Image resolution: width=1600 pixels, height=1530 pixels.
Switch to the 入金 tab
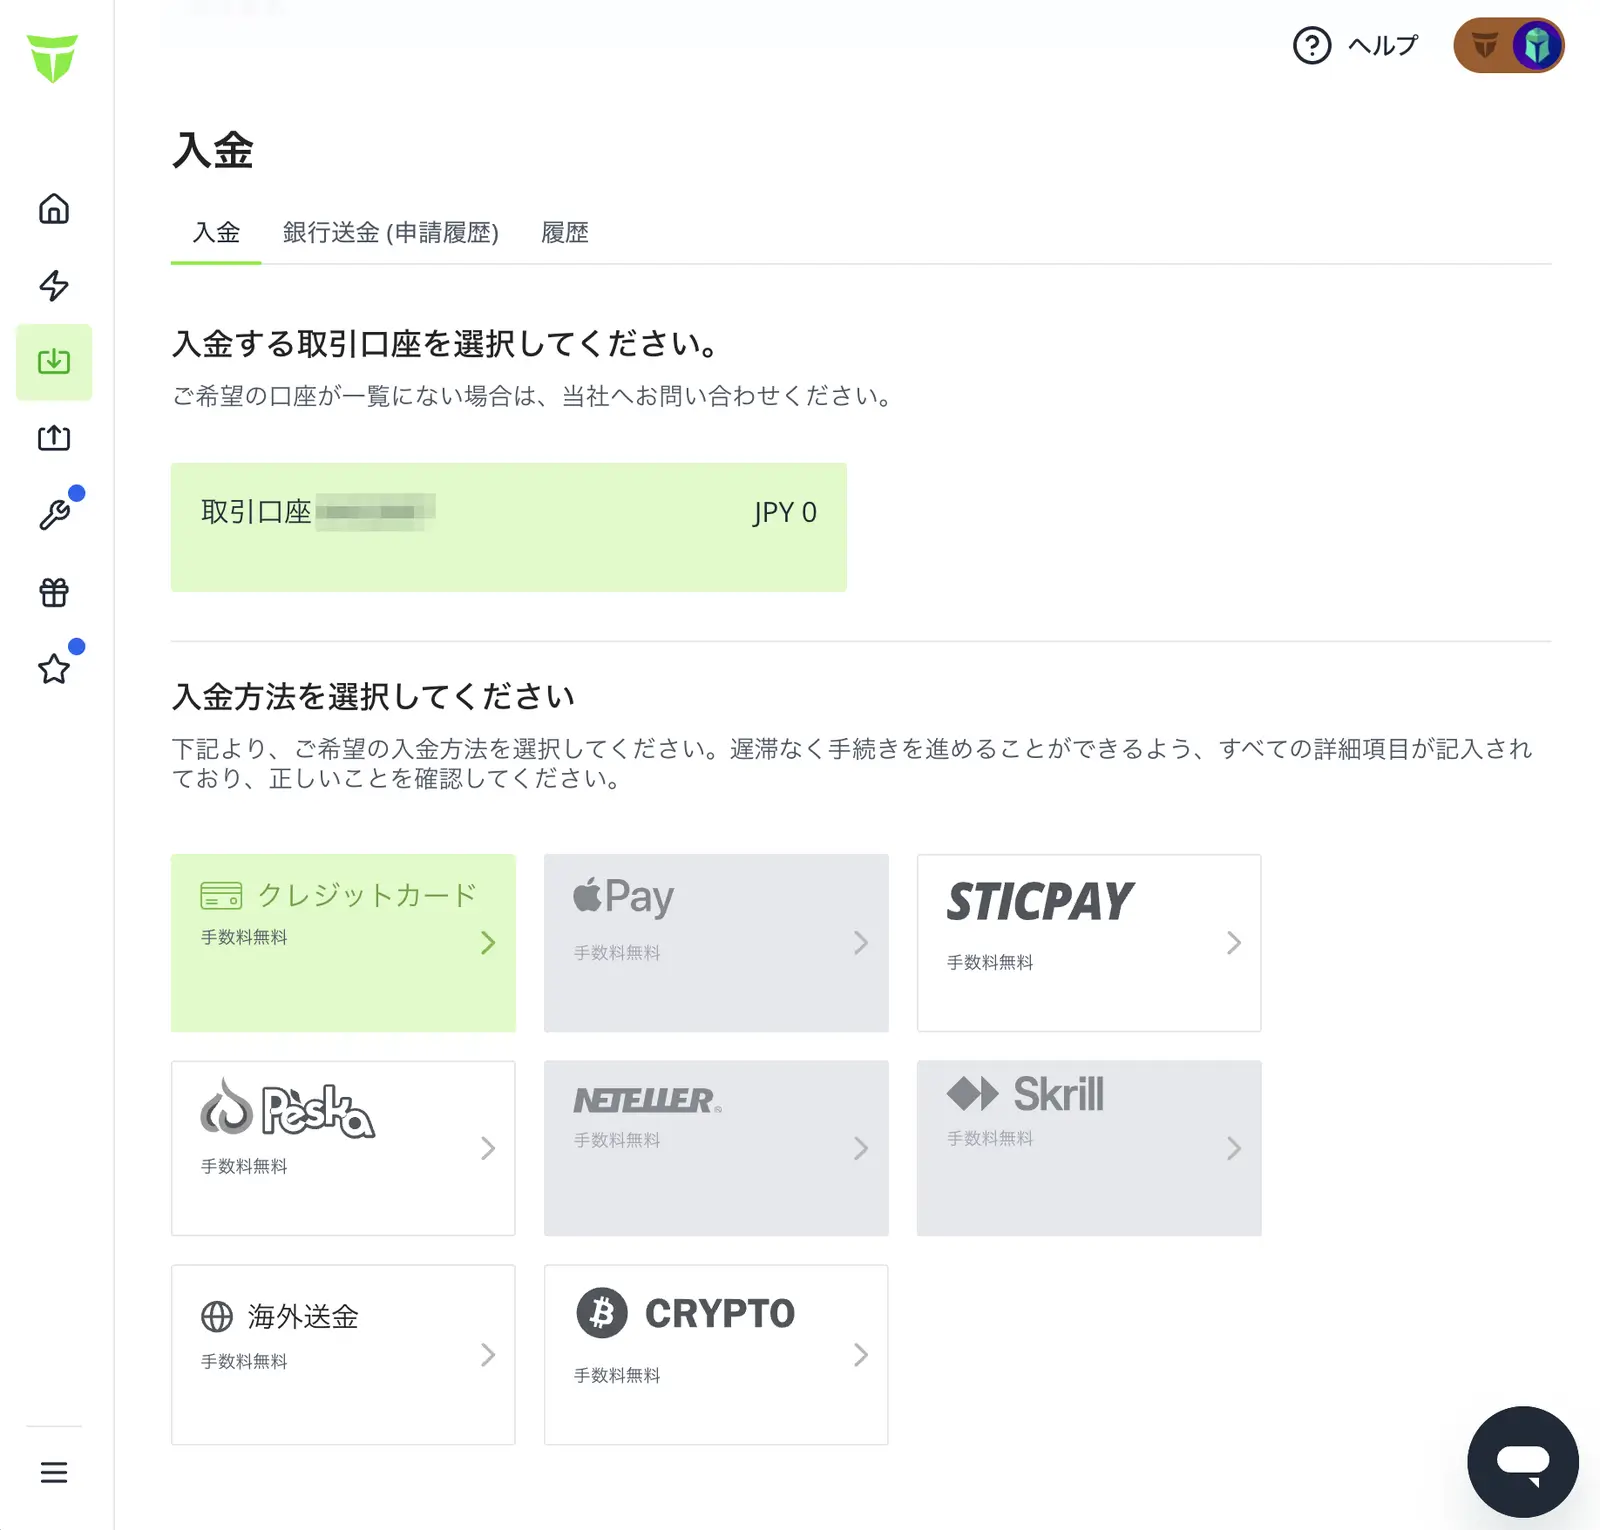click(216, 233)
